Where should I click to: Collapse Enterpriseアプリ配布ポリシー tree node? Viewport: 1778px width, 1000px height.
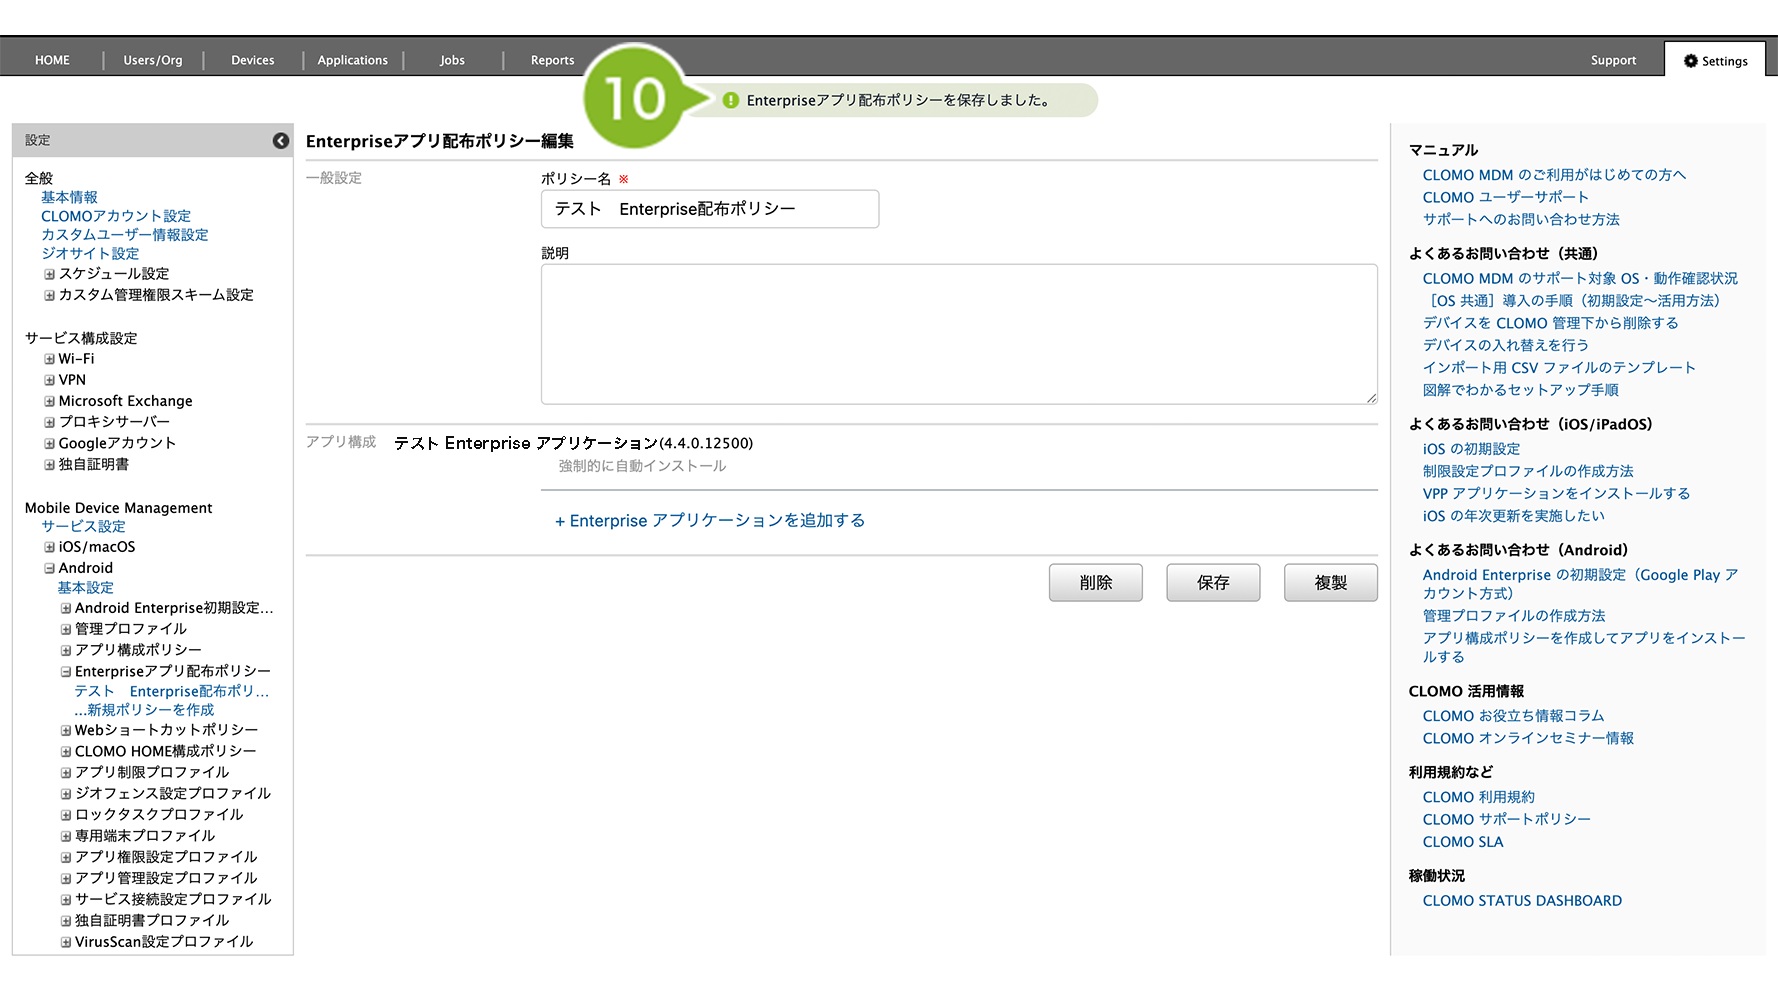coord(66,672)
